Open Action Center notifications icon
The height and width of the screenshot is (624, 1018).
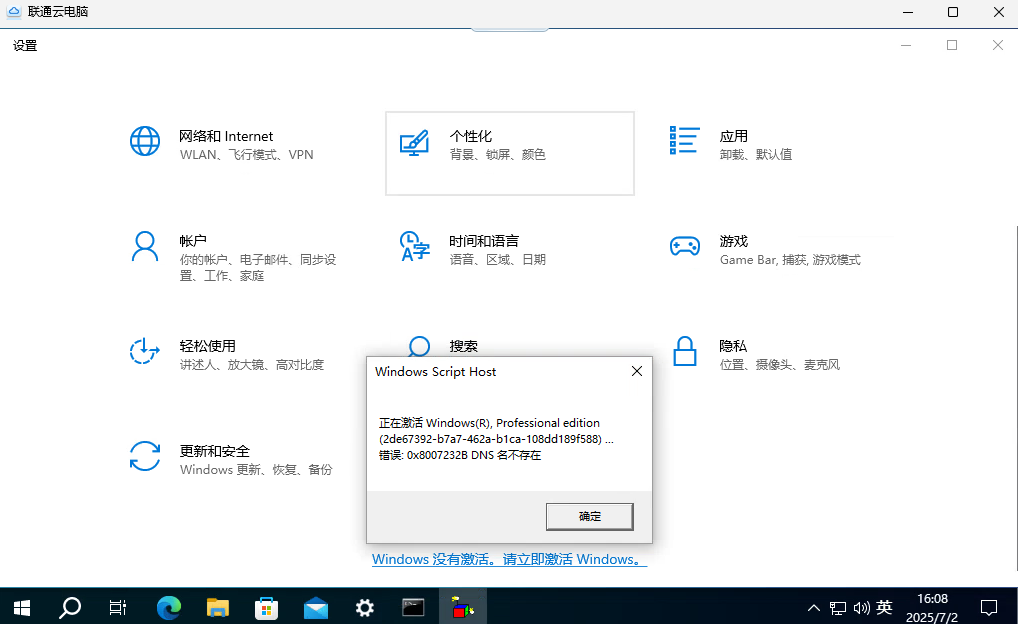coord(989,608)
